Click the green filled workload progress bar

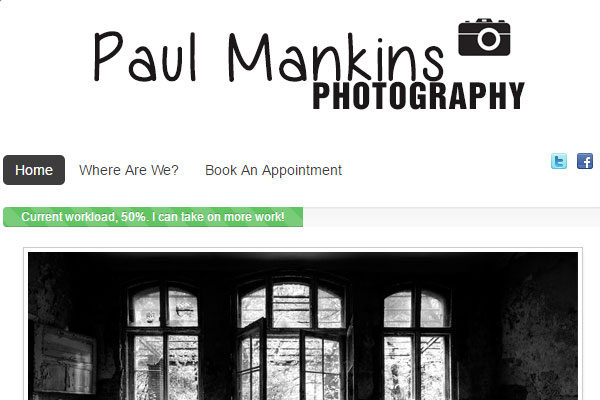click(x=153, y=217)
